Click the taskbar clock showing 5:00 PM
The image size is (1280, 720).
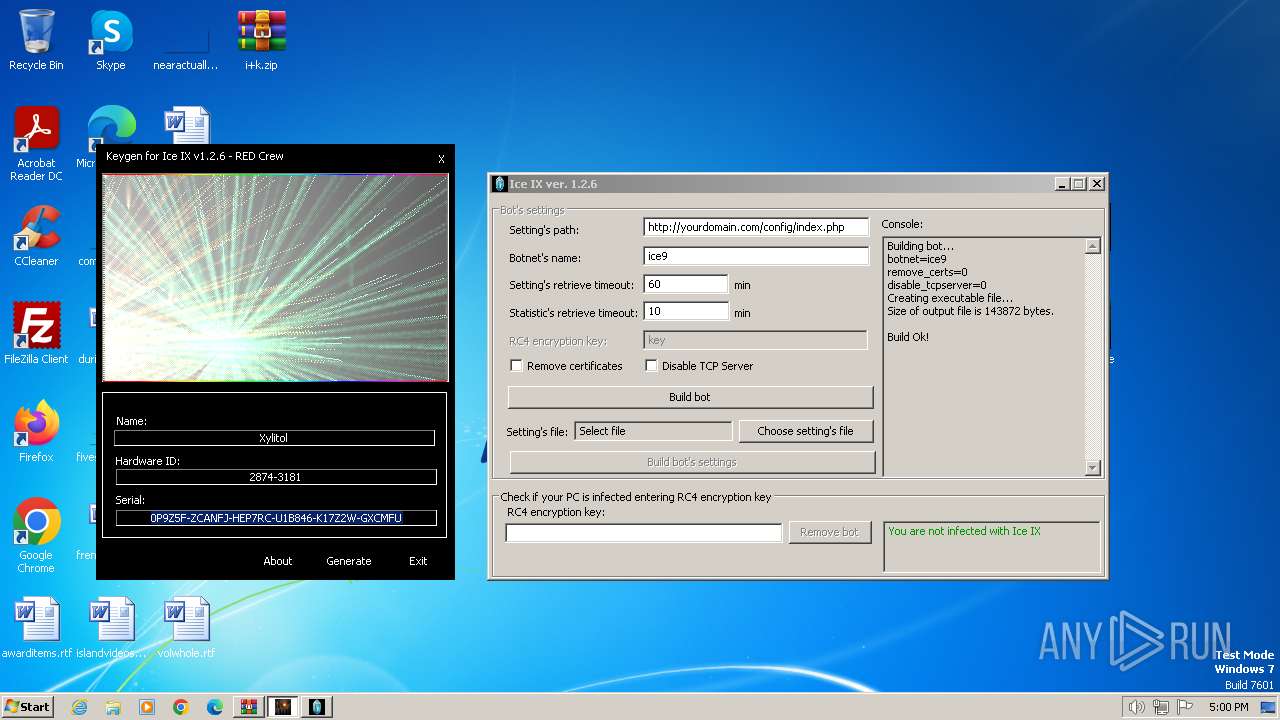coord(1228,707)
